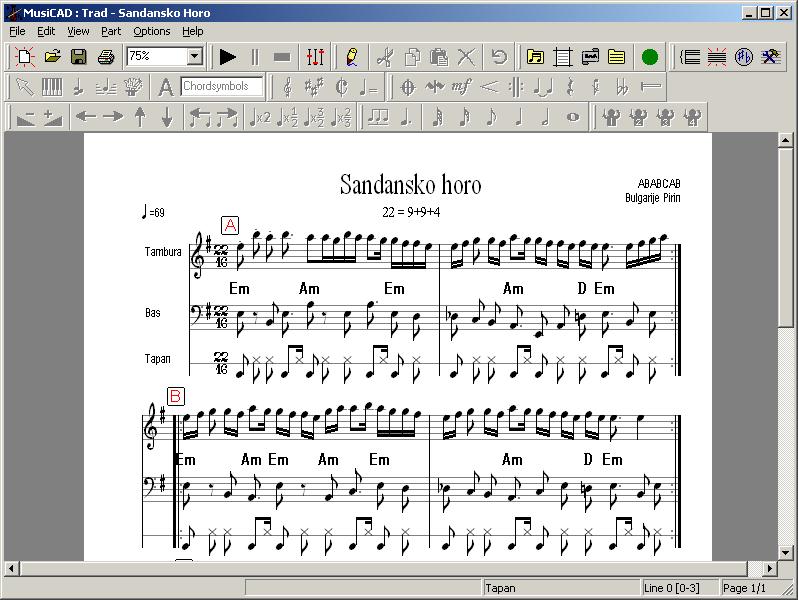Screen dimensions: 798x600
Task: Click the decrease wedge minus icon
Action: click(25, 117)
